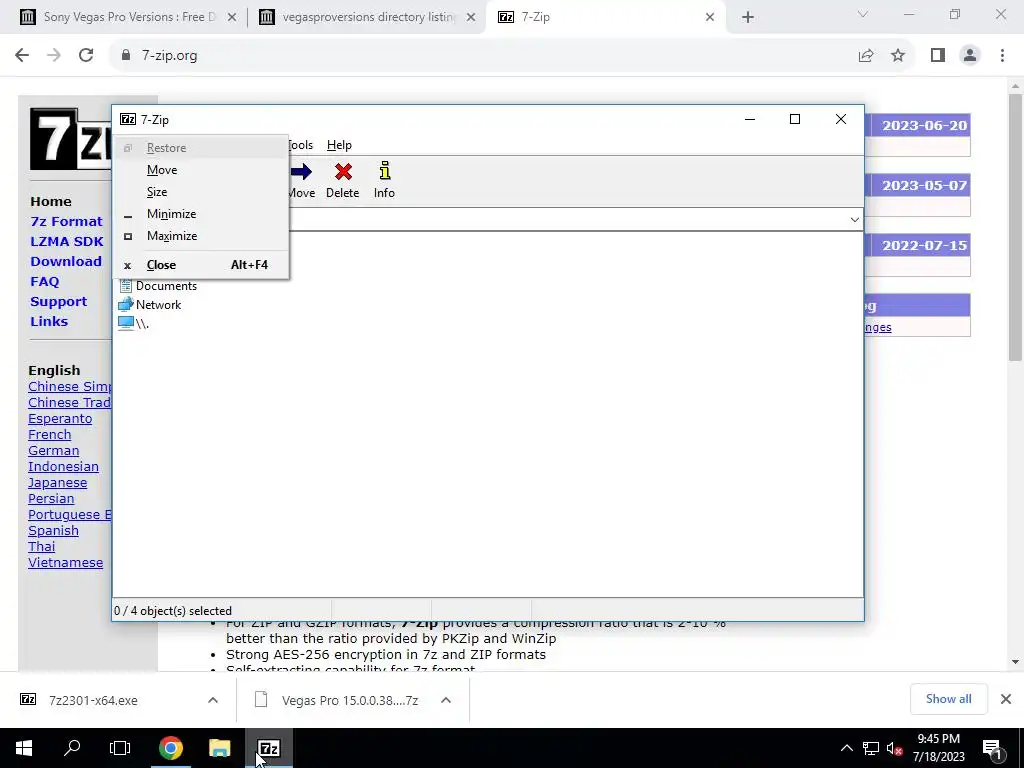Image resolution: width=1024 pixels, height=768 pixels.
Task: Open the Tools menu in 7-Zip
Action: [x=301, y=145]
